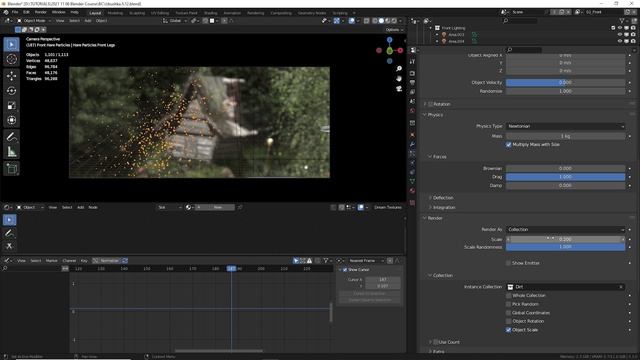Open the Output properties tab icon
This screenshot has width=640, height=360.
pos(412,83)
